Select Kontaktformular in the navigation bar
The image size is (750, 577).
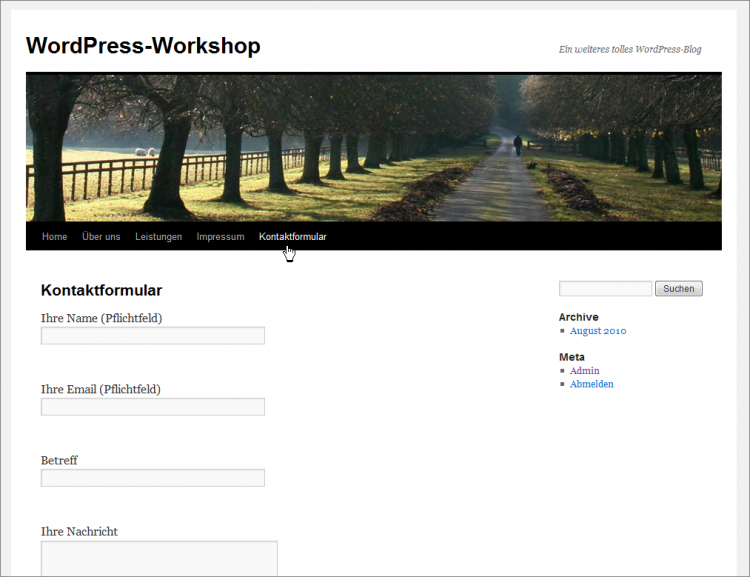(292, 237)
